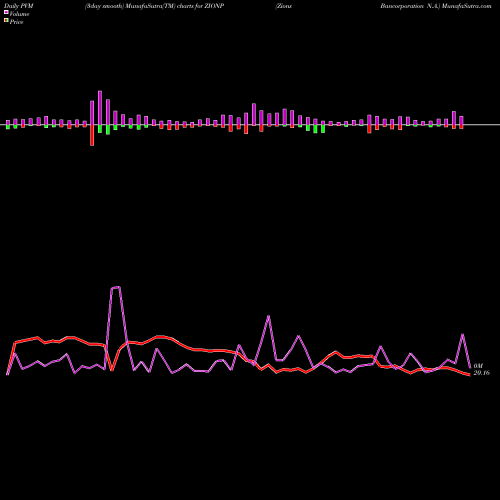Click the 'MunafaSutra.com' text at top right
Screen dimensions: 500x500
pyautogui.click(x=467, y=6)
